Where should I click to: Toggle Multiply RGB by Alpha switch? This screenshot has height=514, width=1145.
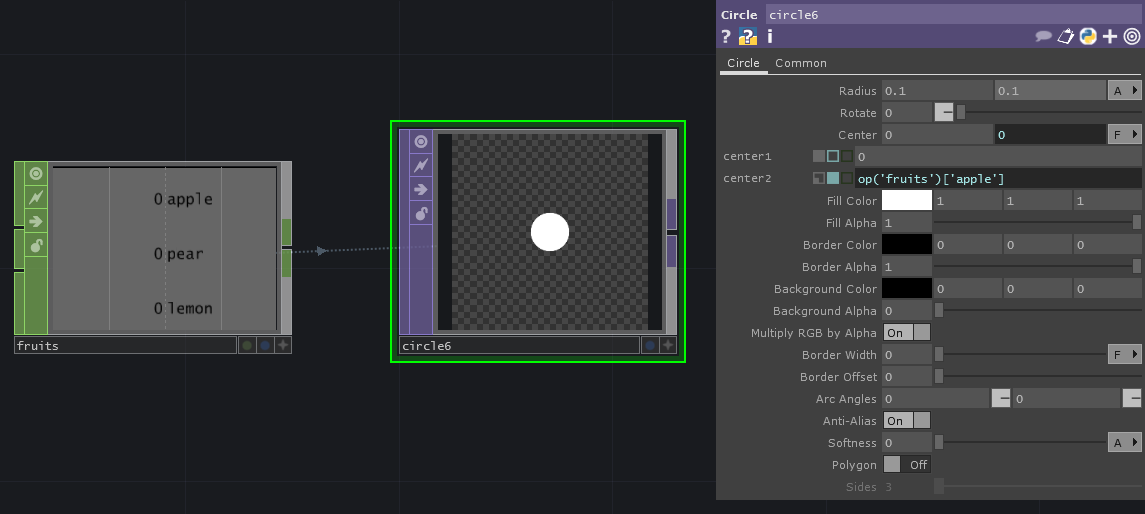[x=907, y=333]
